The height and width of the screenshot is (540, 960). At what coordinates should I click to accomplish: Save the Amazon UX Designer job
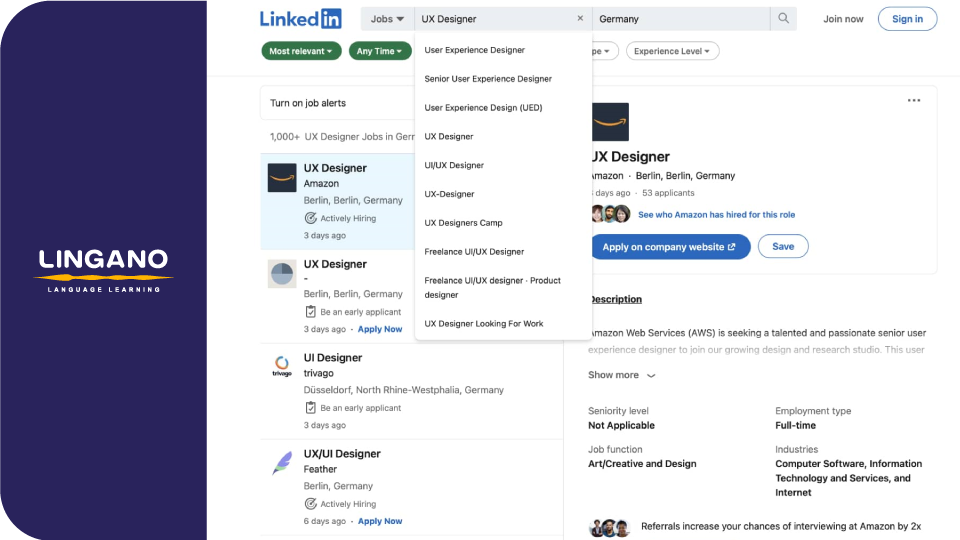point(782,246)
